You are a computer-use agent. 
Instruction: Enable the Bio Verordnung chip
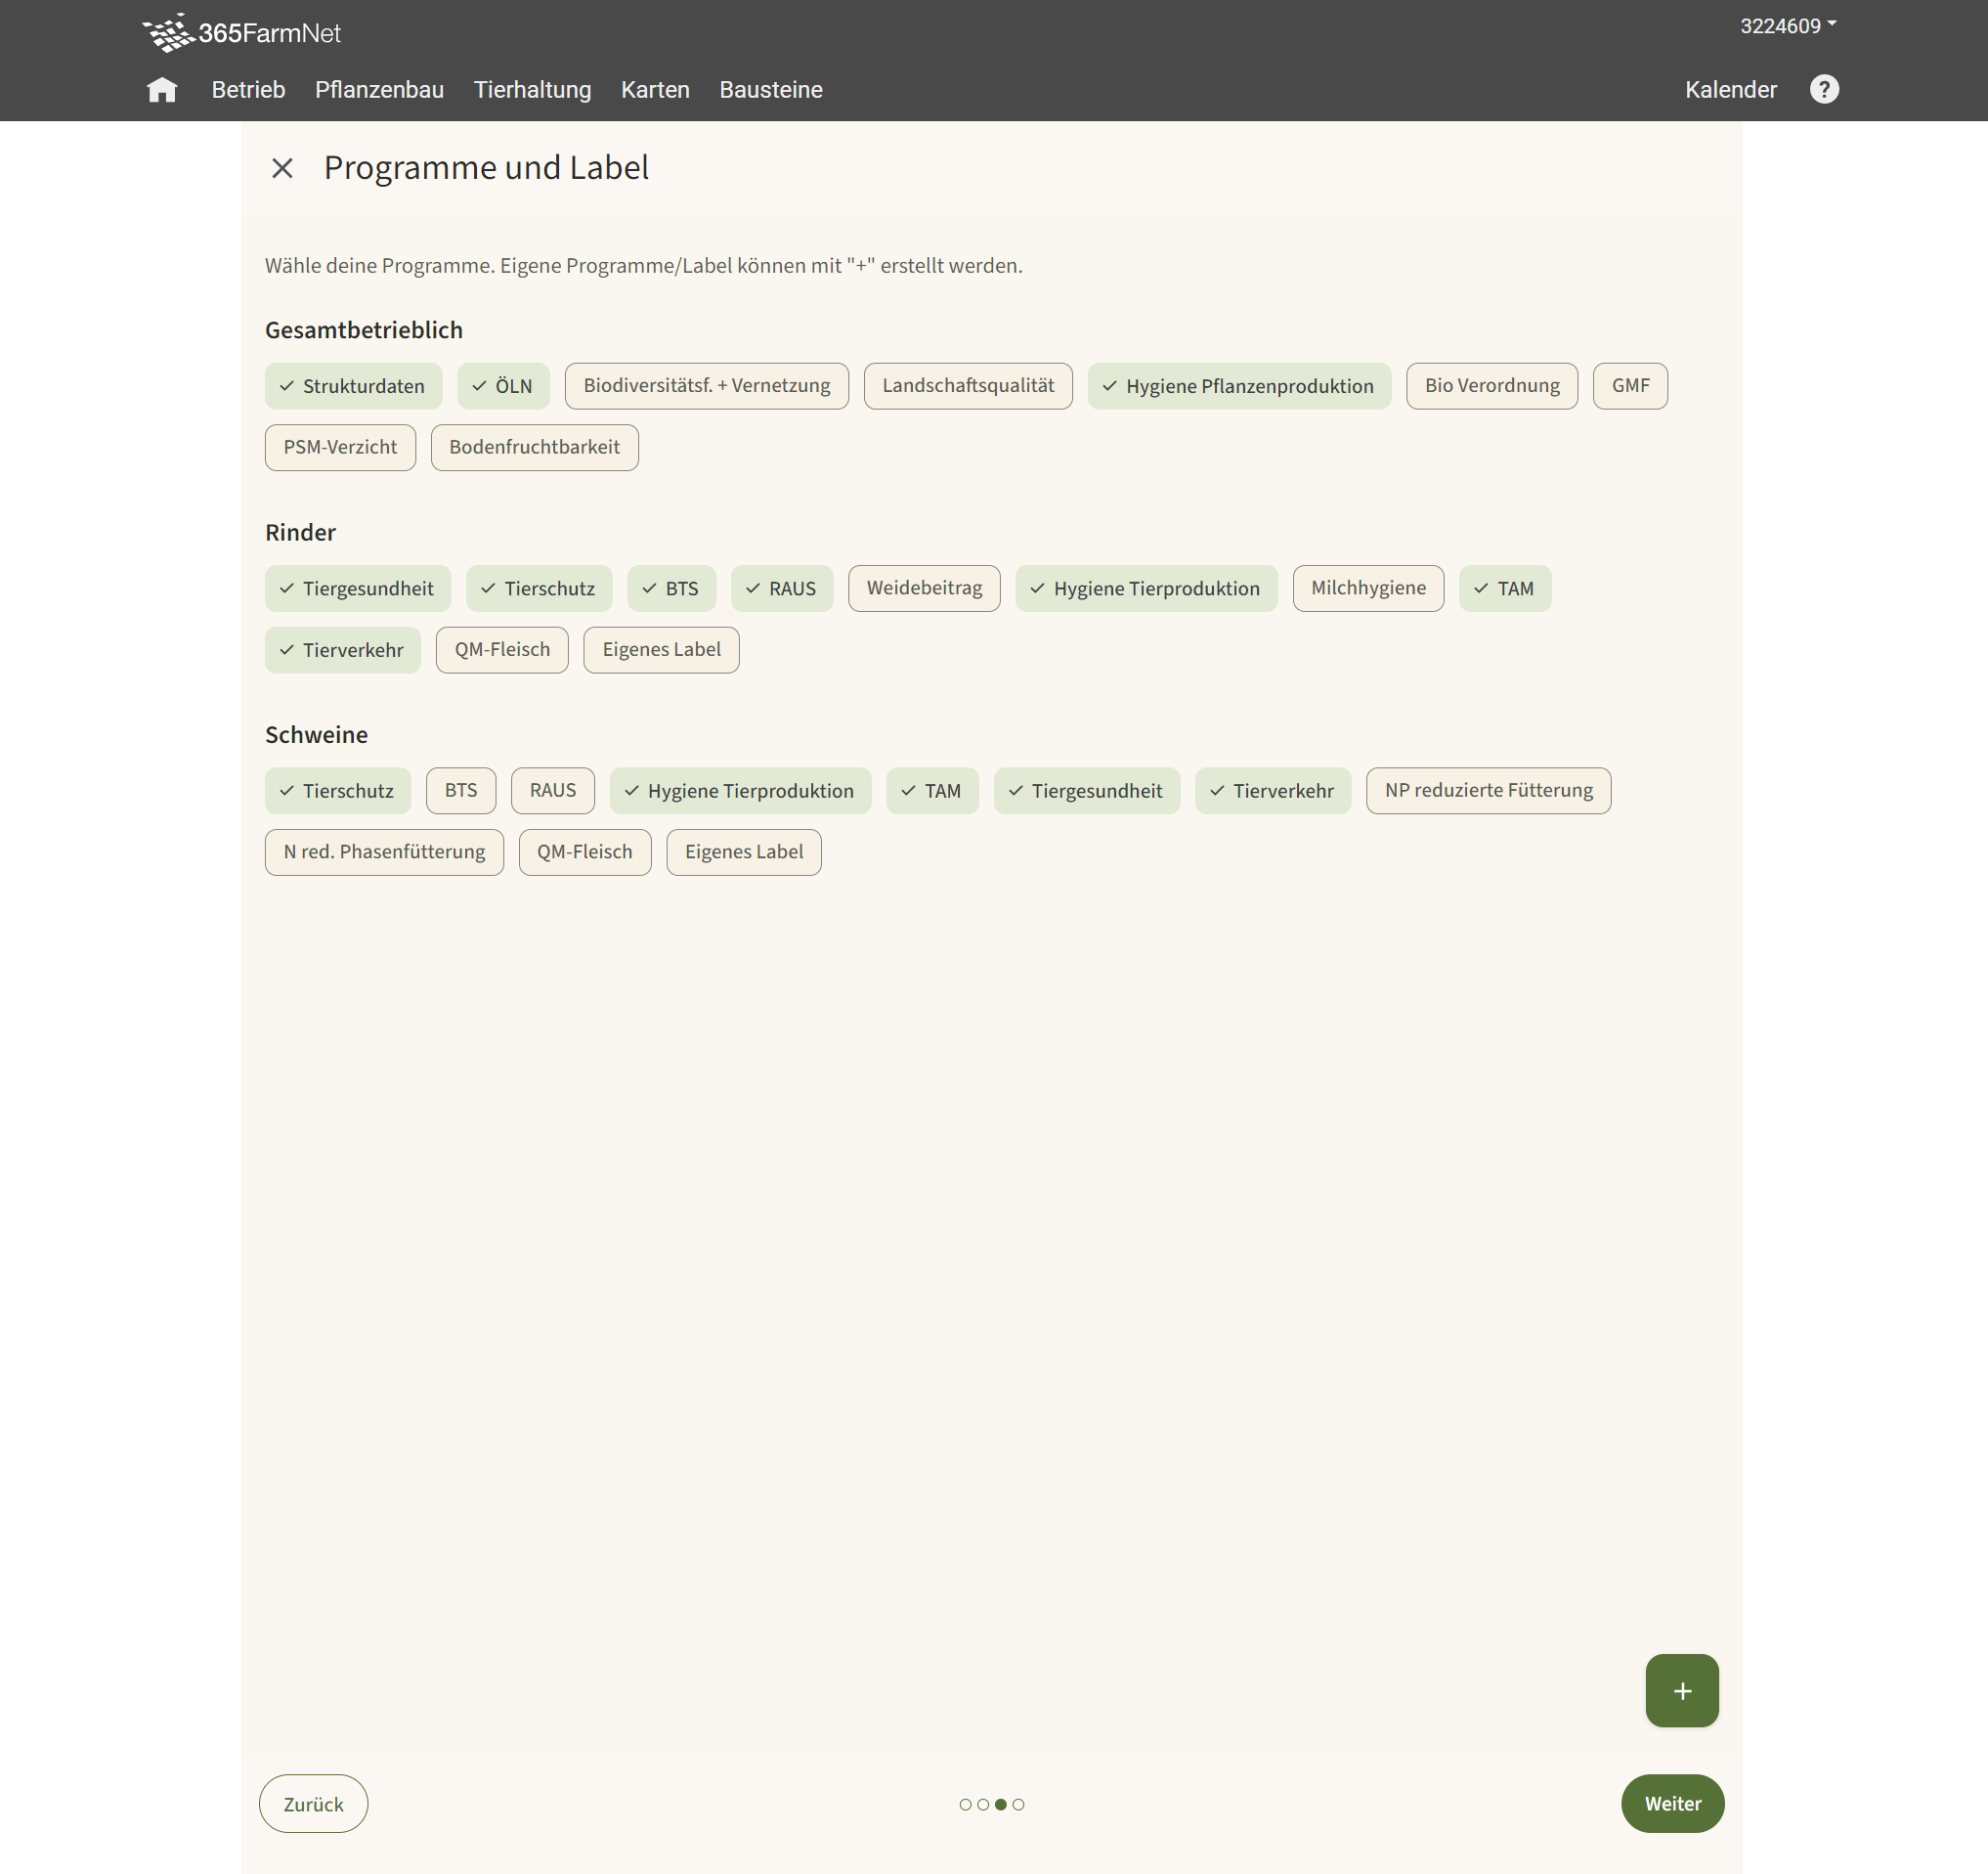tap(1491, 386)
